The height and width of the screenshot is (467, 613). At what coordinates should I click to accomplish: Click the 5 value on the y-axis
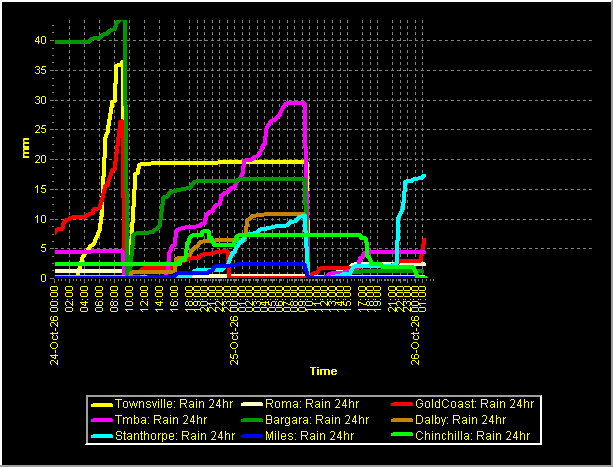[43, 249]
